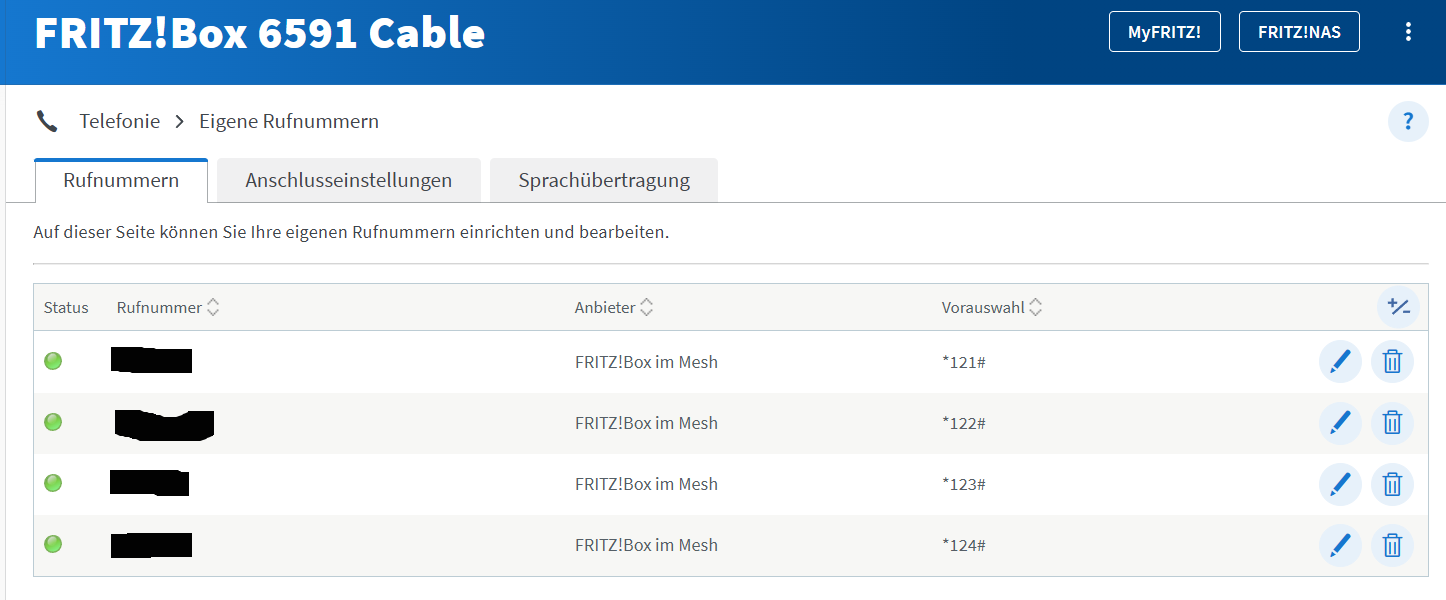Viewport: 1446px width, 600px height.
Task: Switch to the Anschlusseinstellungen tab
Action: pos(349,181)
